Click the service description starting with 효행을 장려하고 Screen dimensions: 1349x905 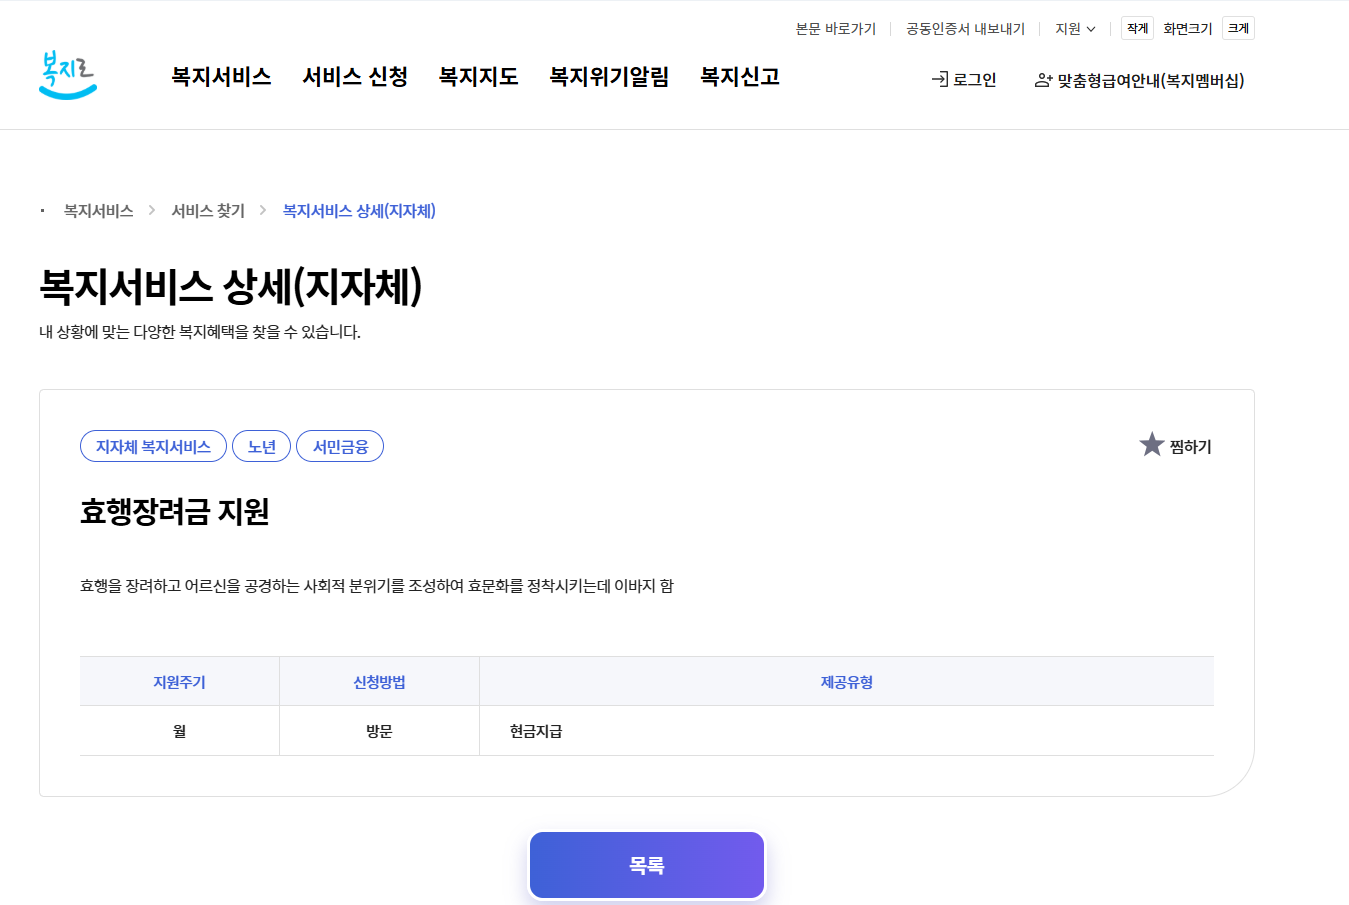377,586
